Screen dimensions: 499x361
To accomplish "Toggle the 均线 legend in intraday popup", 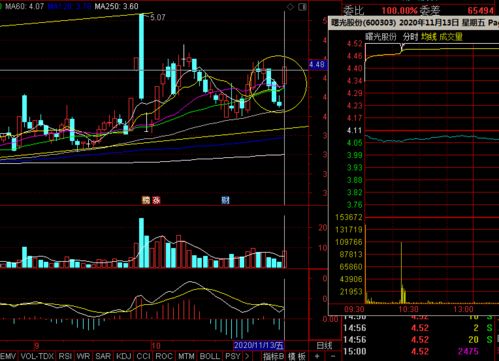I will coord(429,37).
